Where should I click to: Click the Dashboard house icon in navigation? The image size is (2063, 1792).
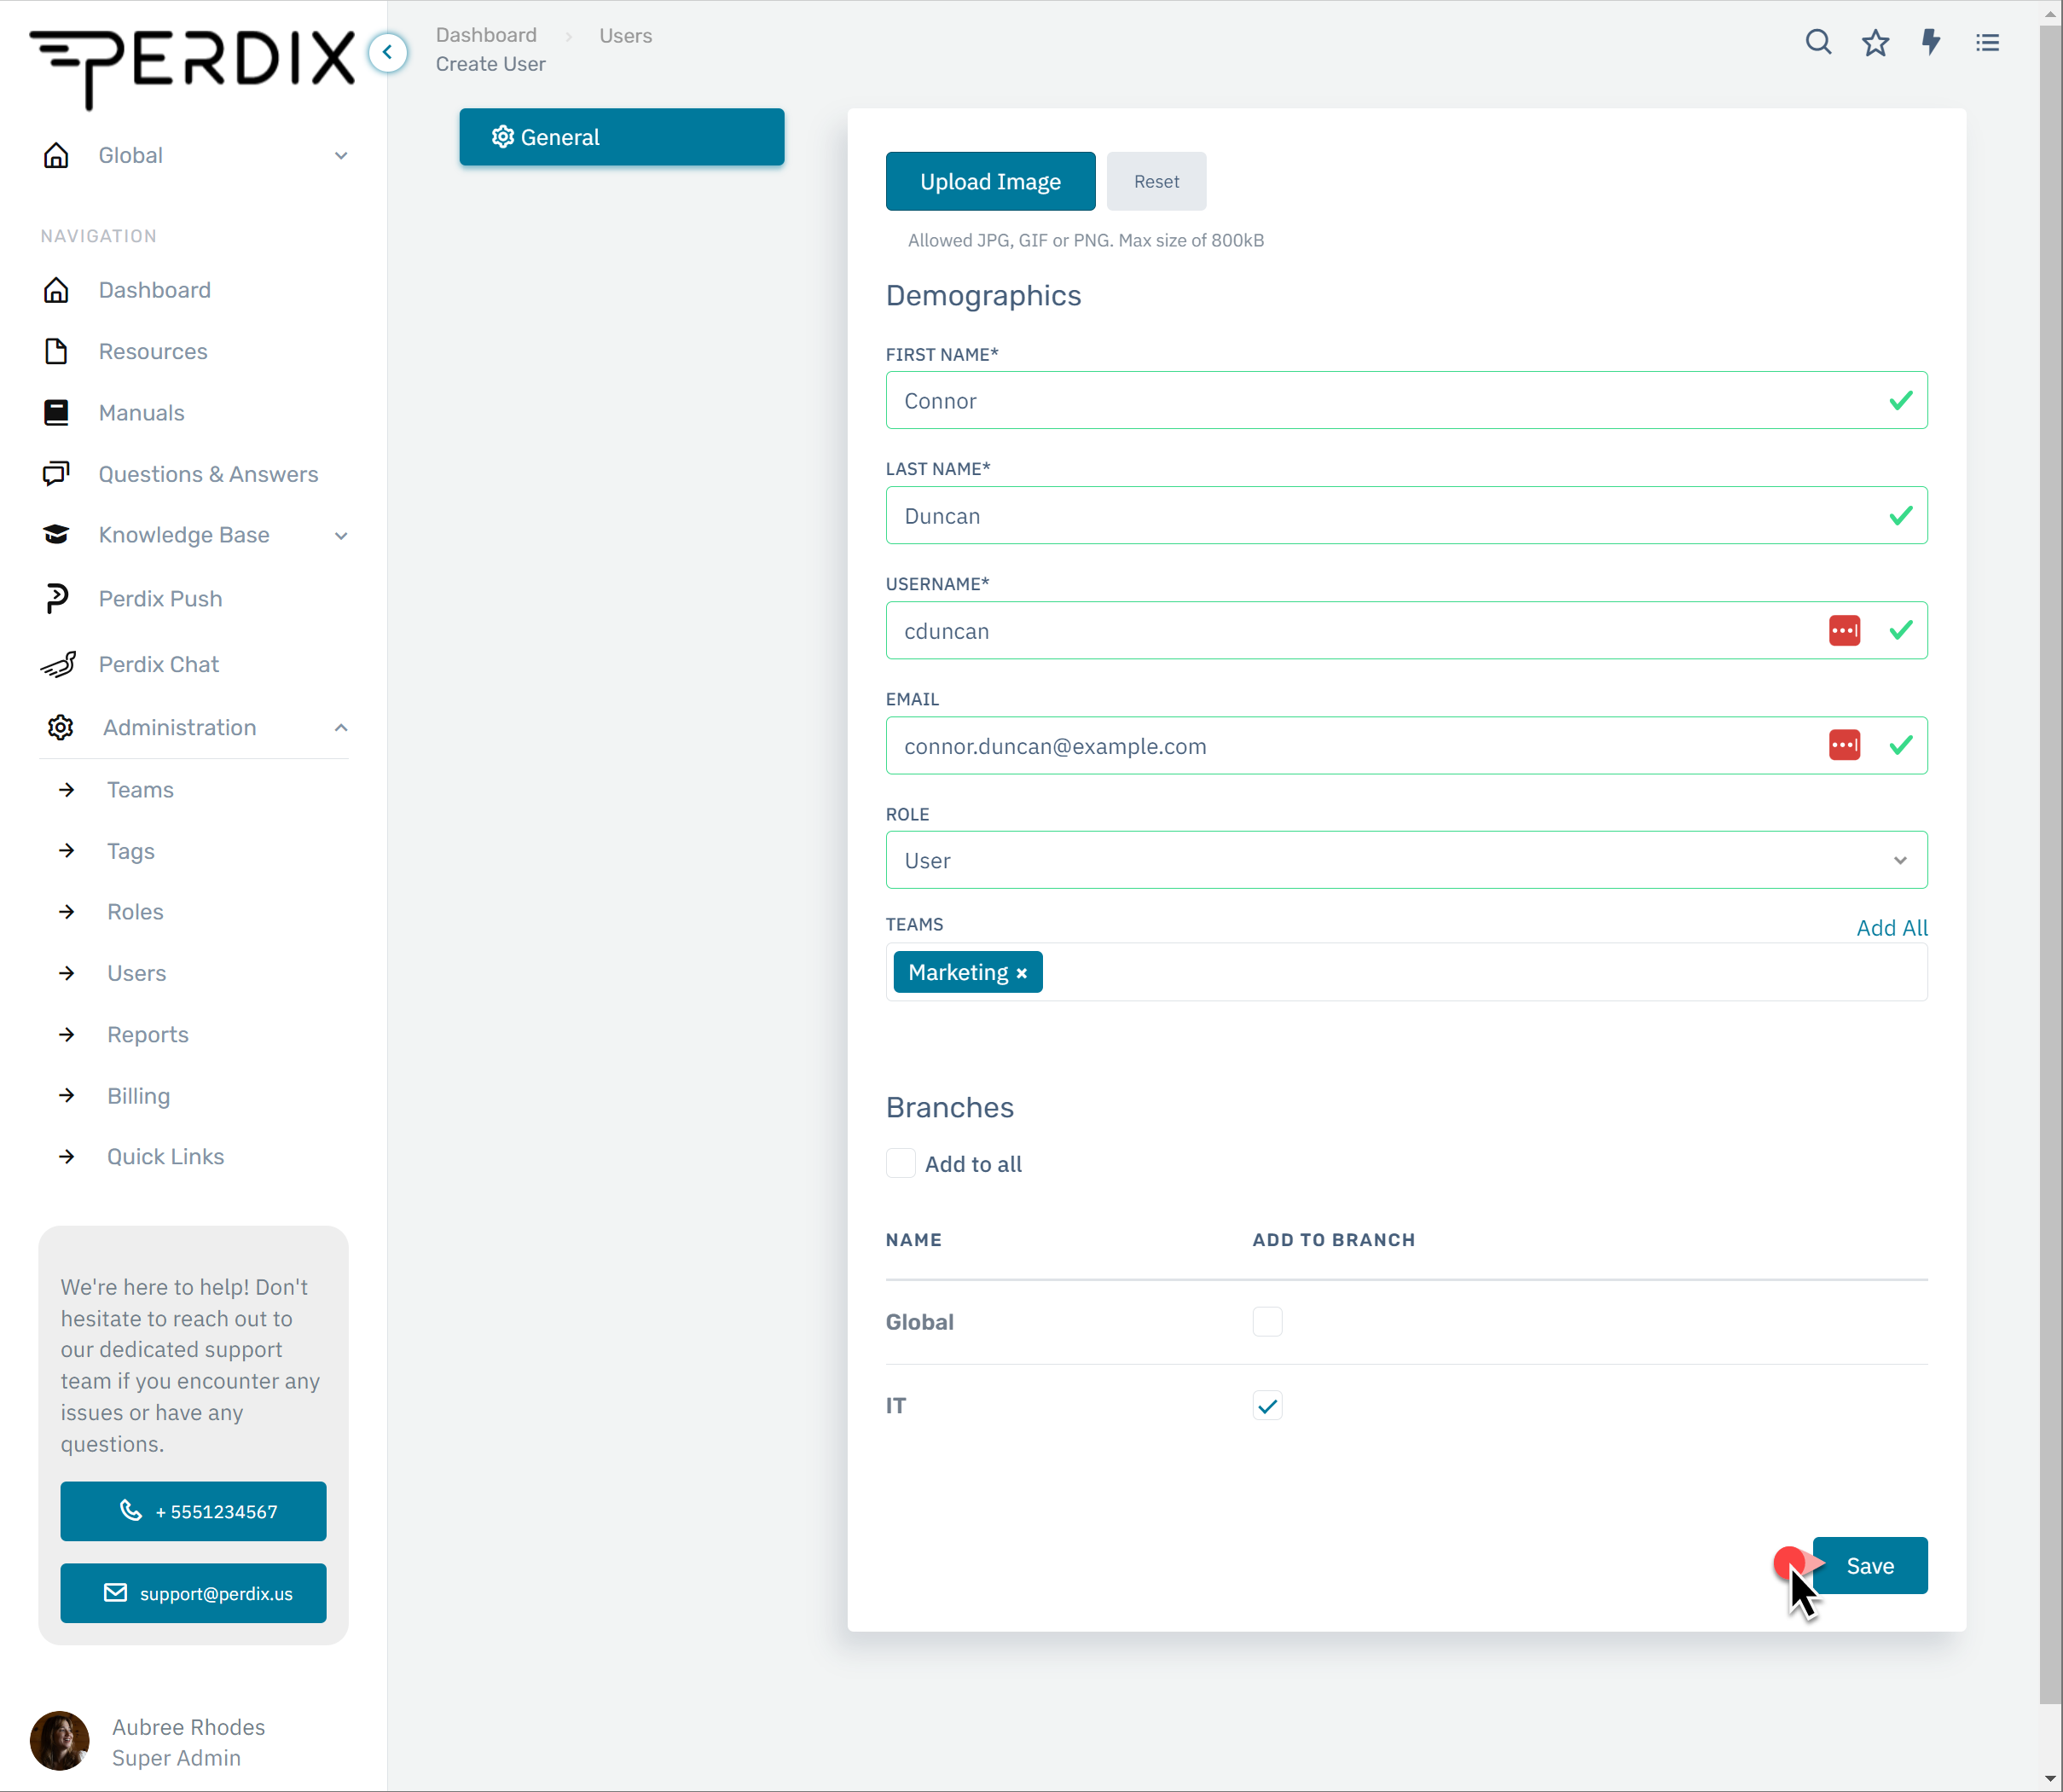57,290
